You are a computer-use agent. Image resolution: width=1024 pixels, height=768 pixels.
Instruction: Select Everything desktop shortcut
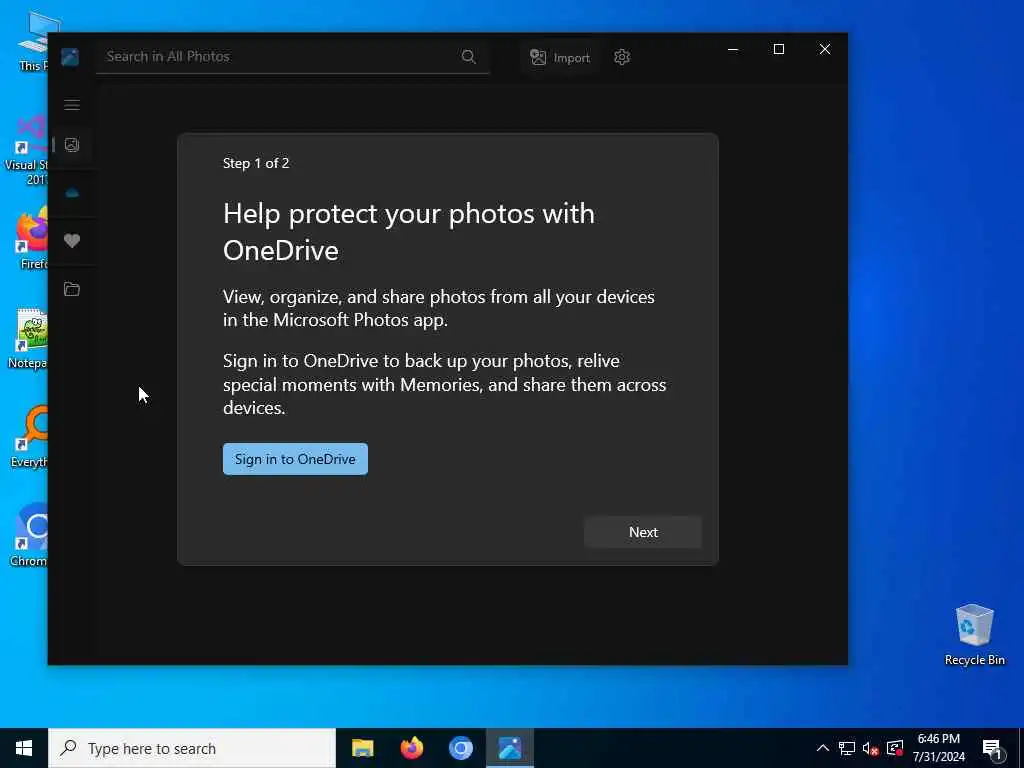click(x=28, y=438)
